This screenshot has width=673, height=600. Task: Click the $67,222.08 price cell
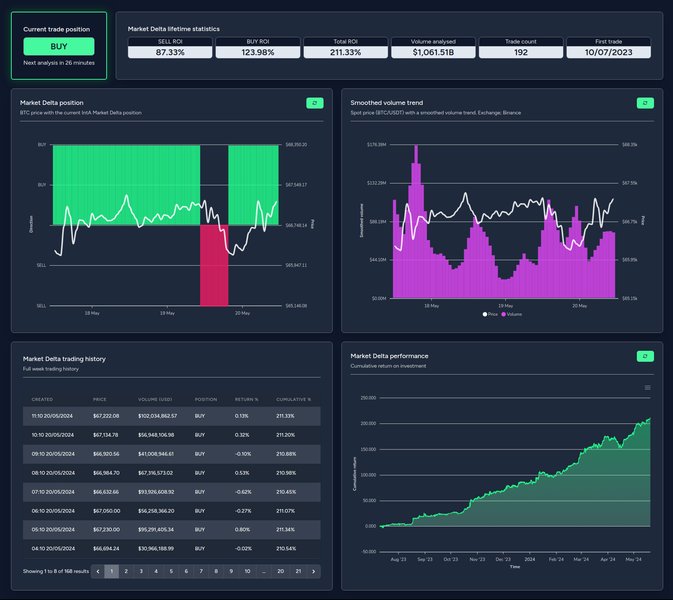(106, 416)
